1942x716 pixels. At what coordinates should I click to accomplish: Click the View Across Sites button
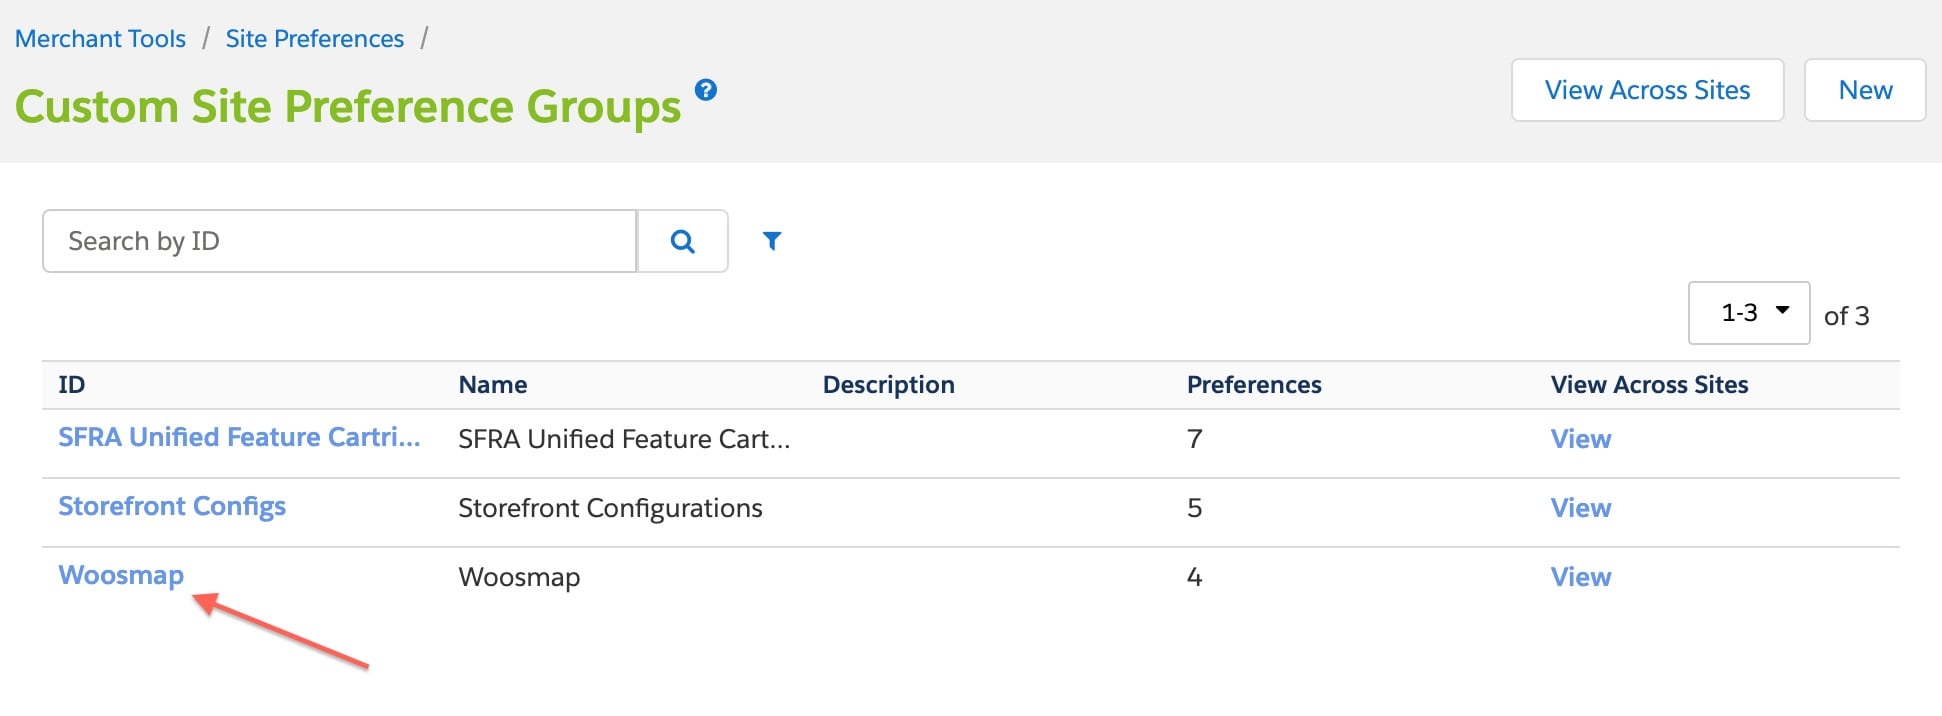click(x=1647, y=90)
